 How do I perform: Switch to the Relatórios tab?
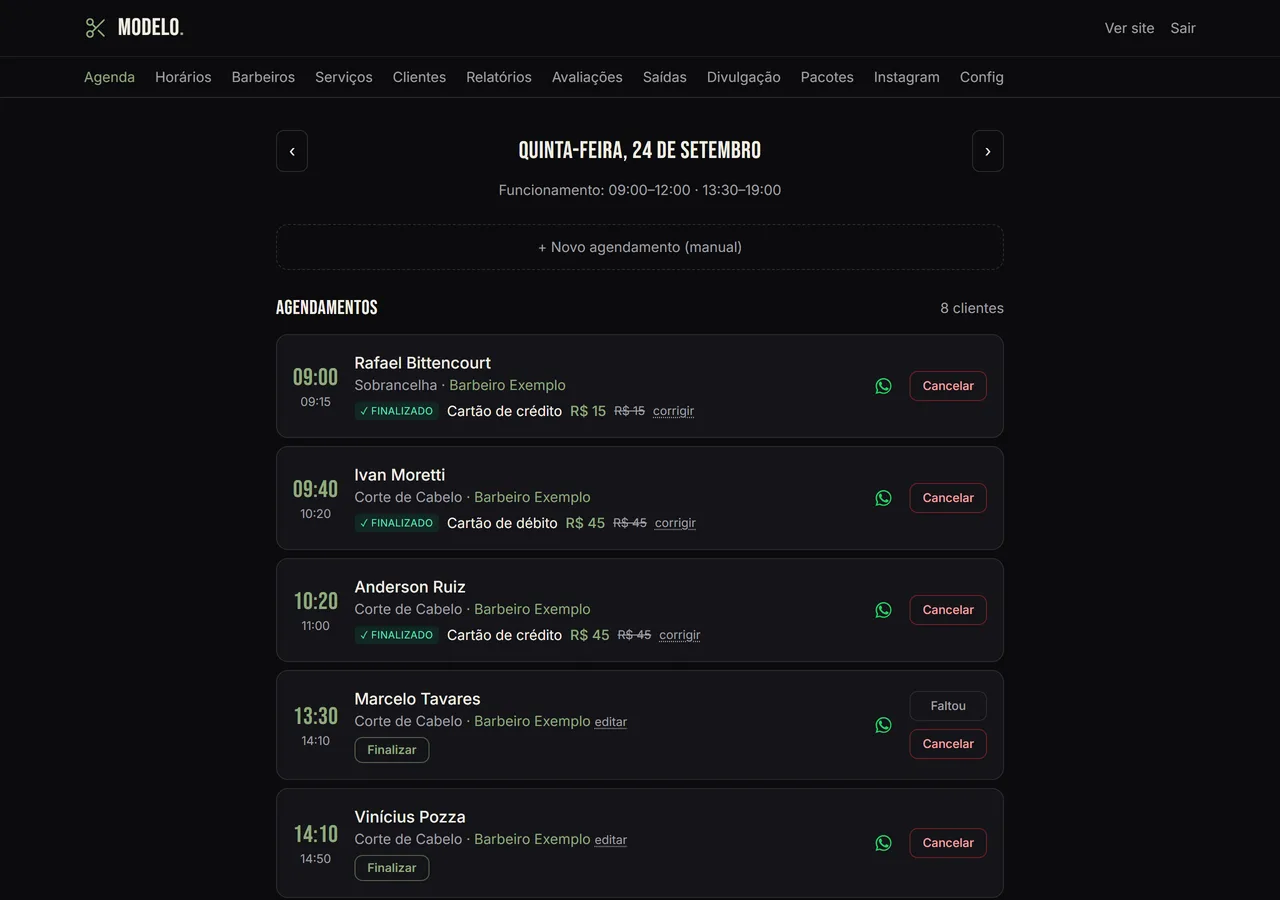pos(499,77)
